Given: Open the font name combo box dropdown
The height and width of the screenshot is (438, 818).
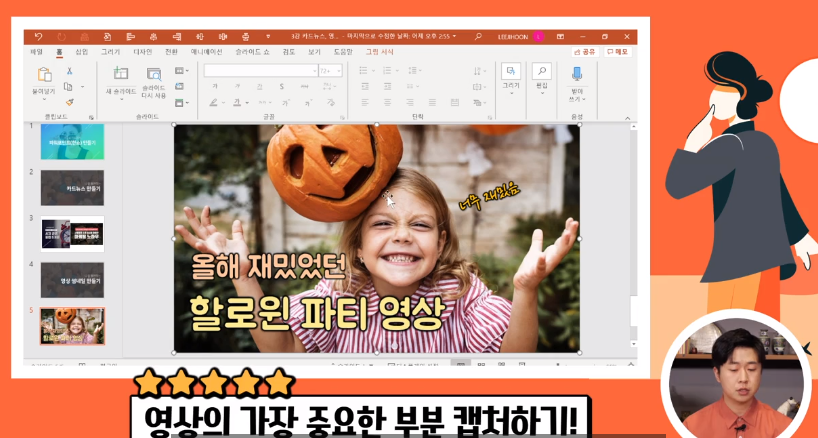Looking at the screenshot, I should (x=315, y=71).
